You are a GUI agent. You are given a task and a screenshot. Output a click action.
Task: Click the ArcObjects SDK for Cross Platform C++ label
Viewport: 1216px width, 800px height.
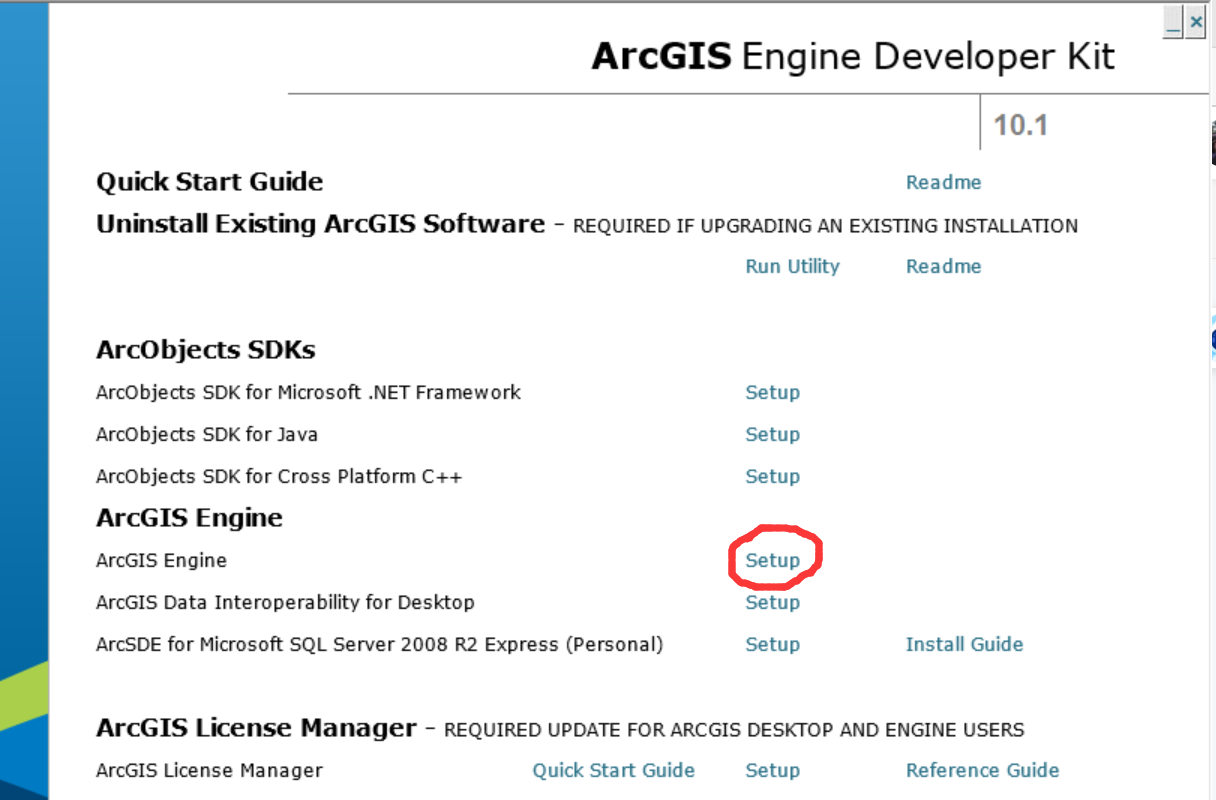pos(279,476)
